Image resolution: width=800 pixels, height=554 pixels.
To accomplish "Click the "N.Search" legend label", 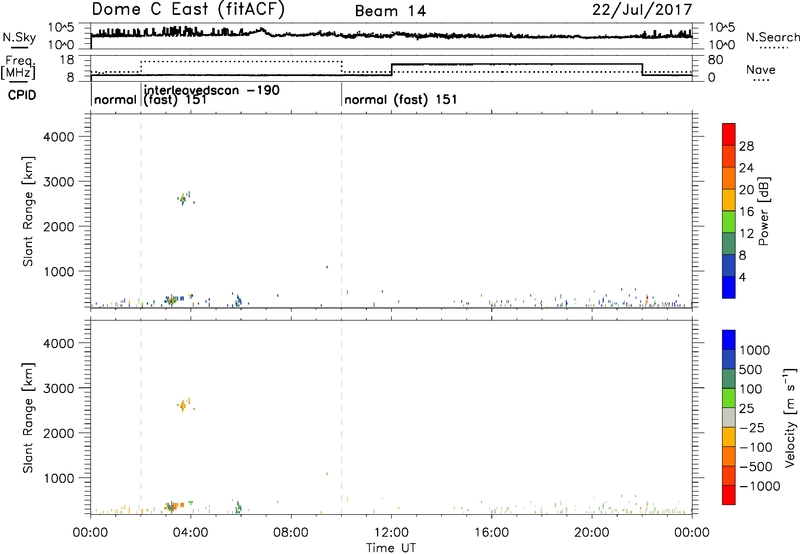I will pos(772,37).
